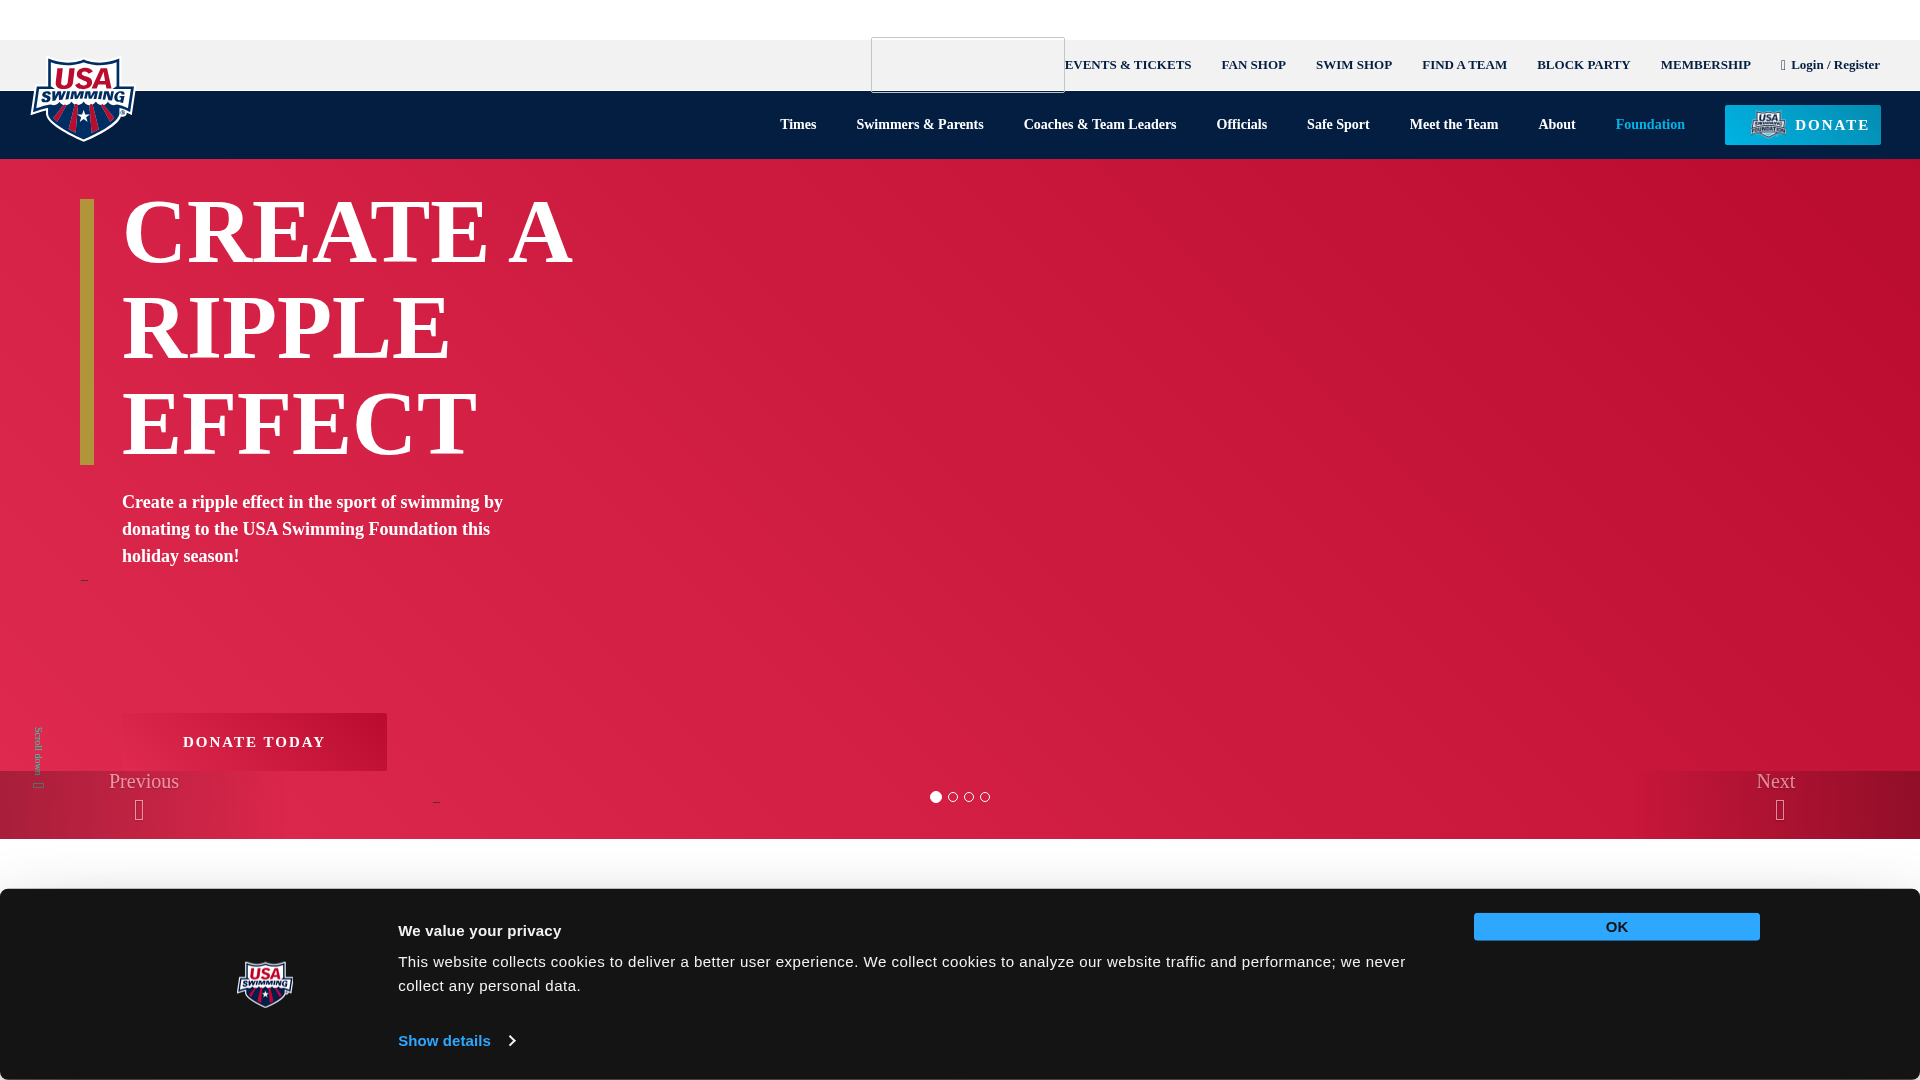Viewport: 1920px width, 1080px height.
Task: Visit the Swim Shop link
Action: (1353, 65)
